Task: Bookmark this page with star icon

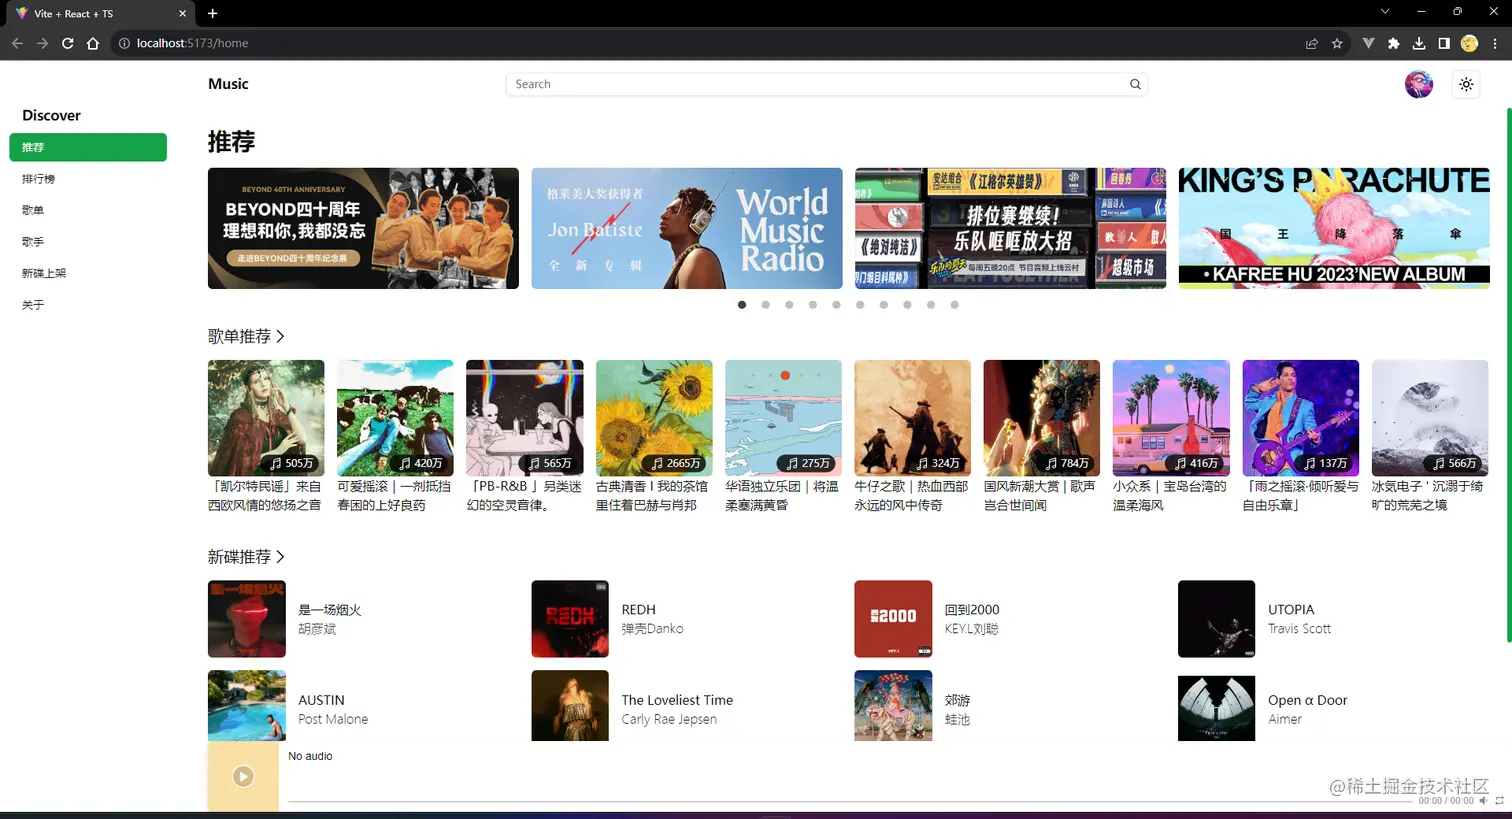Action: pyautogui.click(x=1337, y=43)
